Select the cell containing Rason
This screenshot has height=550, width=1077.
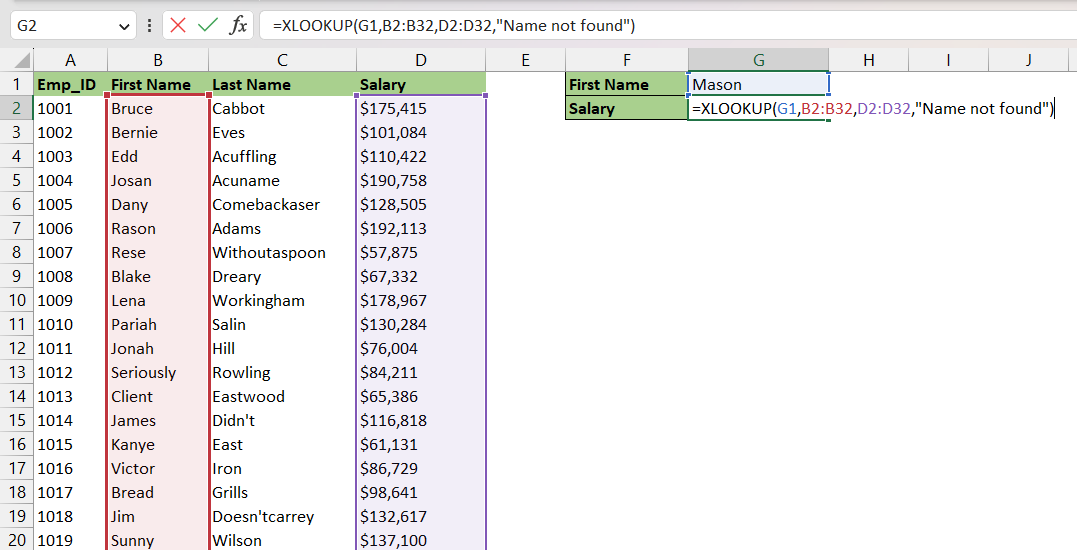[158, 229]
